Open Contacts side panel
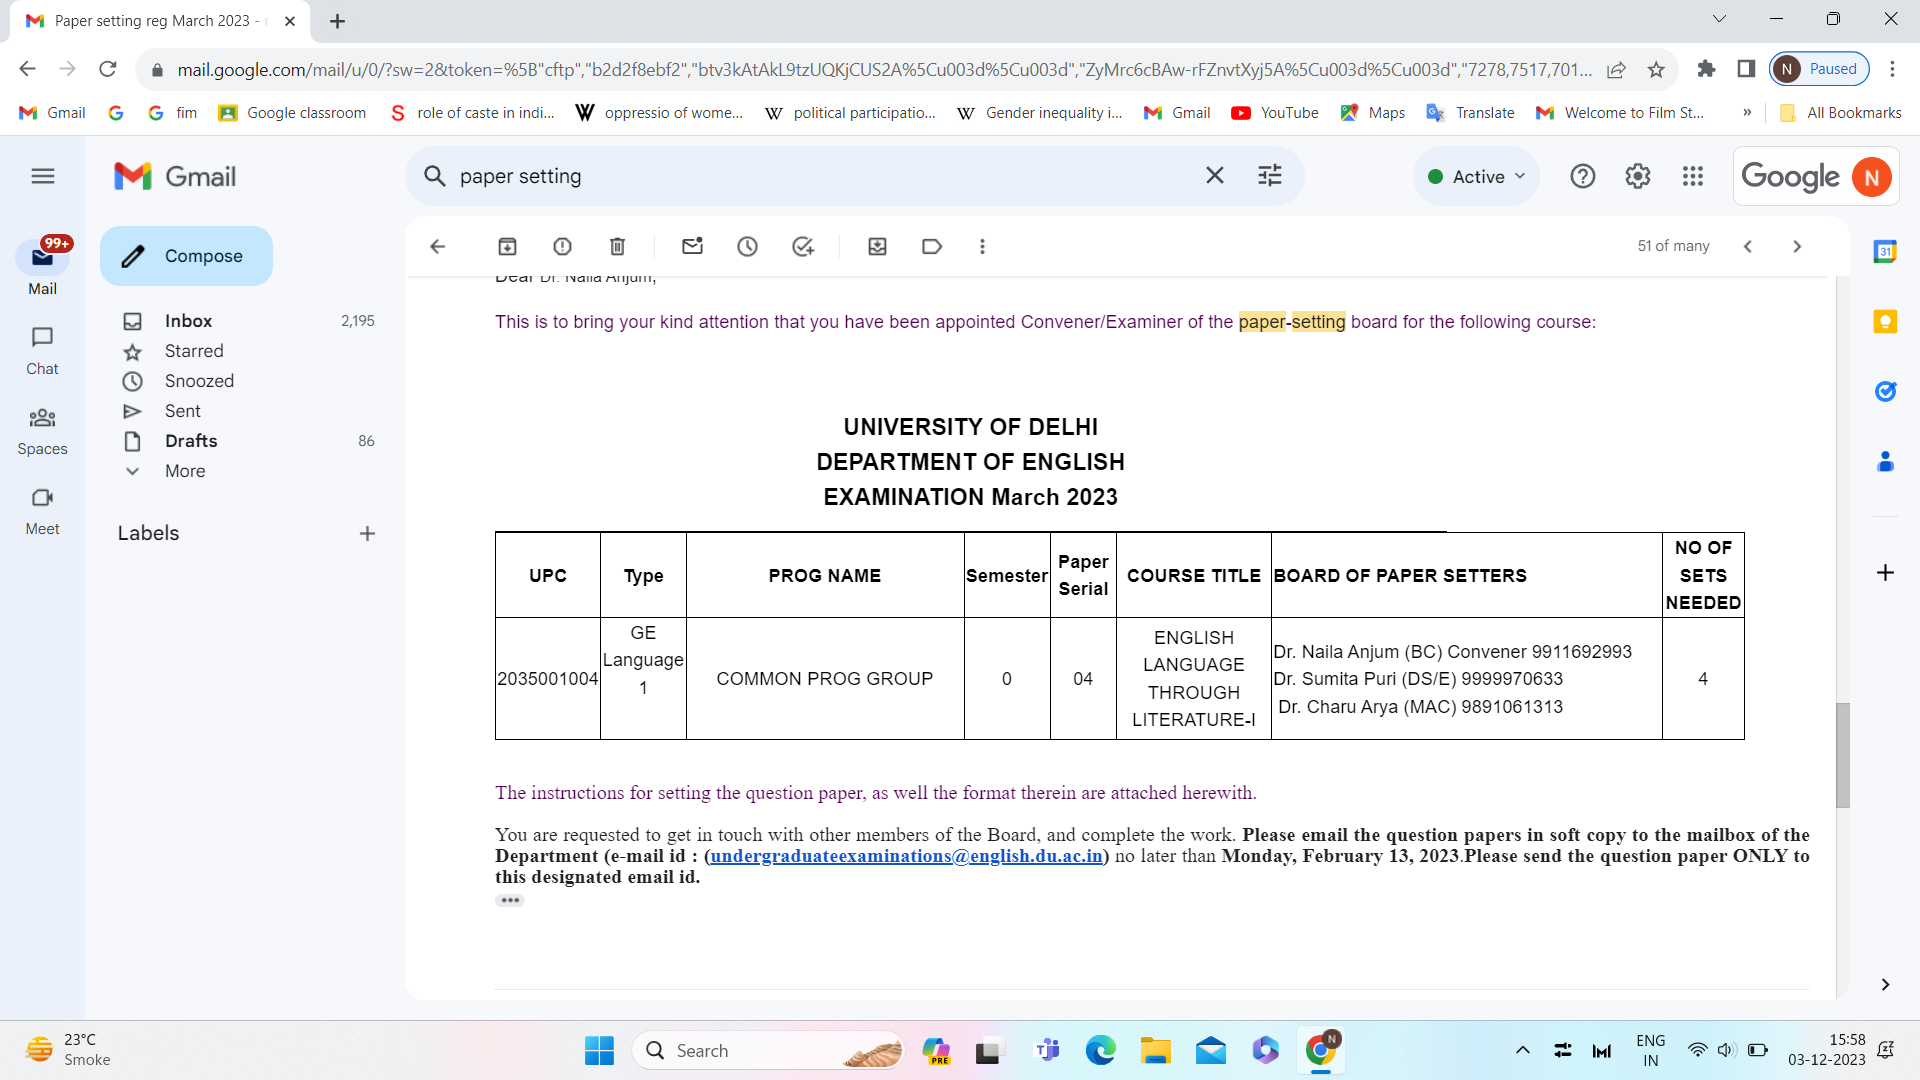Viewport: 1920px width, 1080px height. pos(1885,461)
